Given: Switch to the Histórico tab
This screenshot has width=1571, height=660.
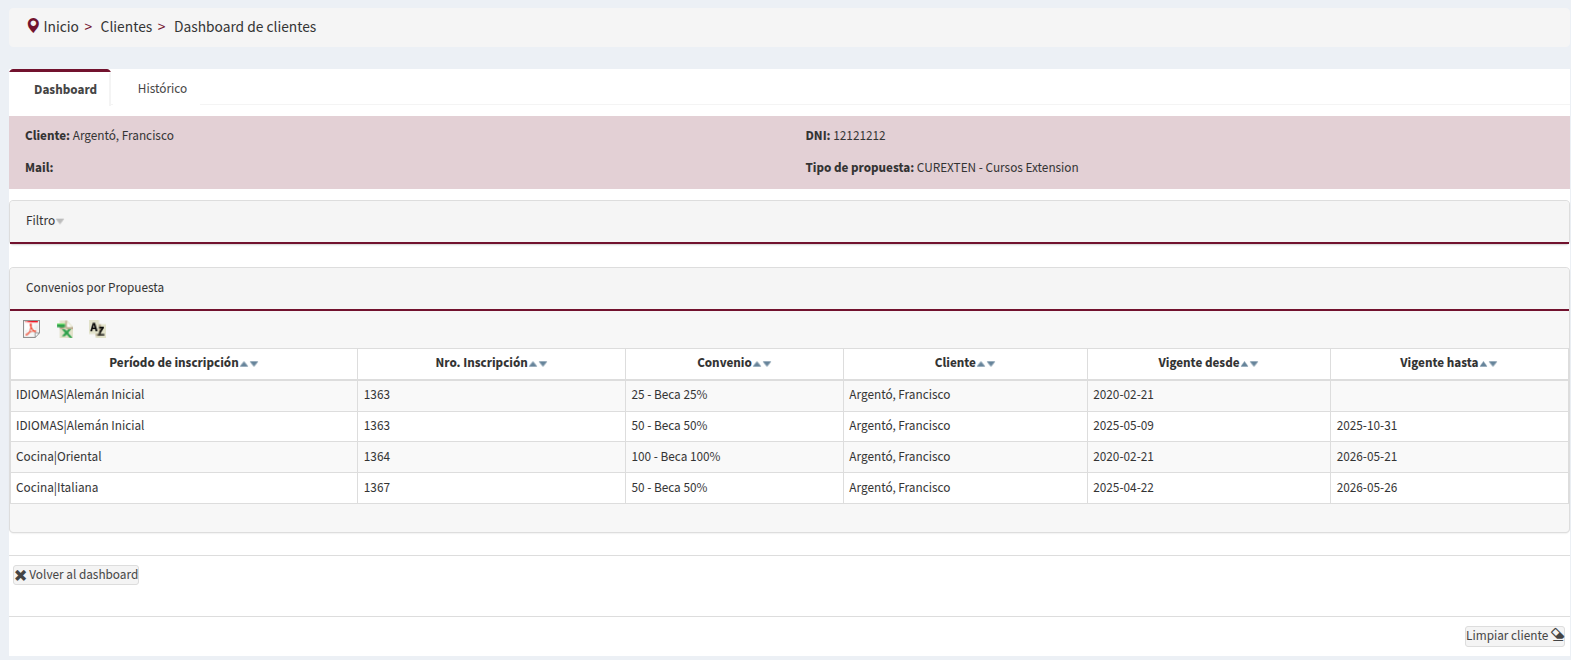Looking at the screenshot, I should (x=162, y=89).
